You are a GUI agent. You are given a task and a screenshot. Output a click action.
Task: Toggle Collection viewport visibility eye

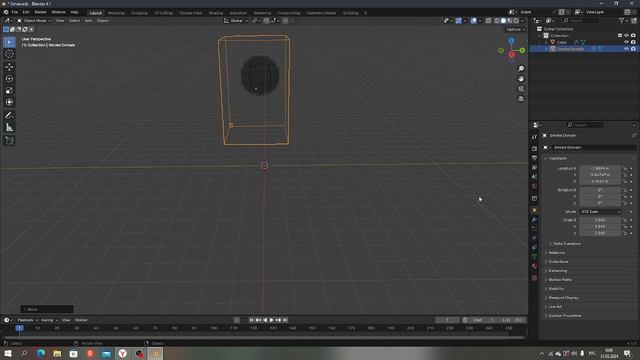point(626,36)
